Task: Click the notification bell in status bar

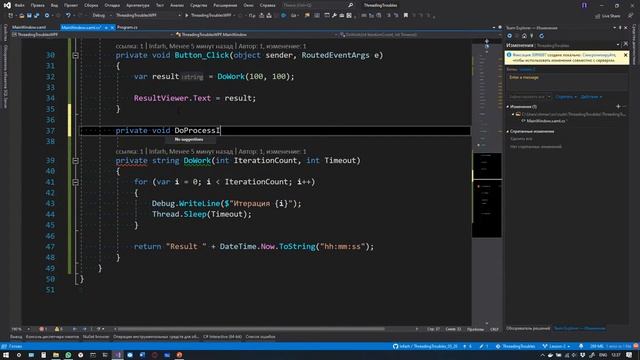Action: pyautogui.click(x=581, y=346)
